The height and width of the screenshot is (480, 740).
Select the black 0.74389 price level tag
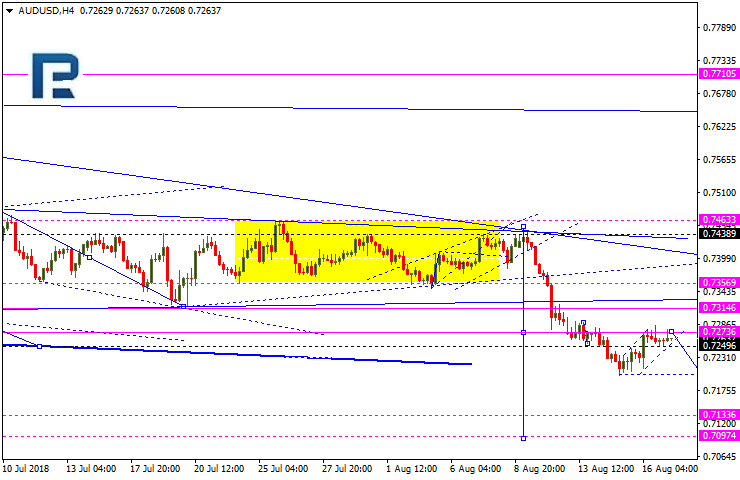click(x=718, y=233)
